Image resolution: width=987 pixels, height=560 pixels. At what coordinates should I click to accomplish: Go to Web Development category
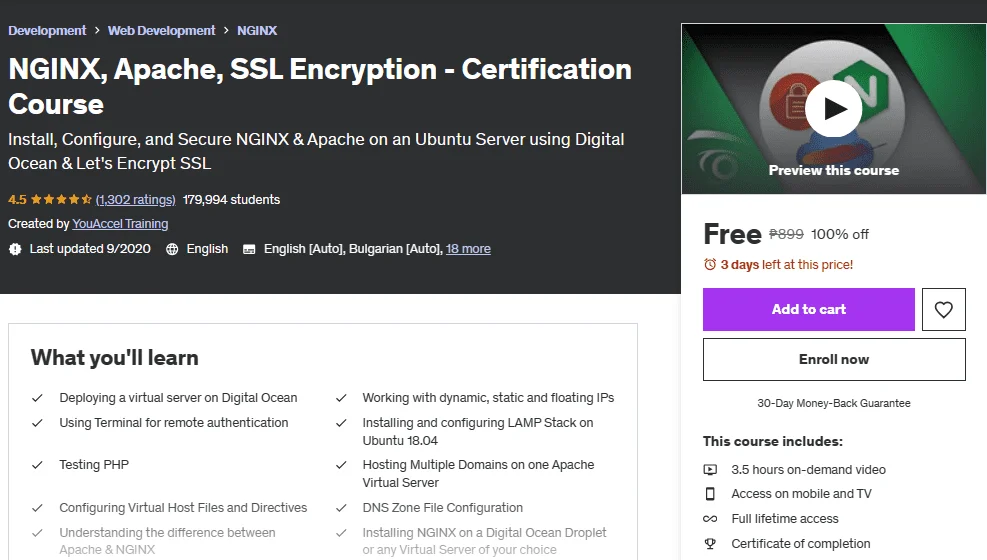pyautogui.click(x=161, y=30)
